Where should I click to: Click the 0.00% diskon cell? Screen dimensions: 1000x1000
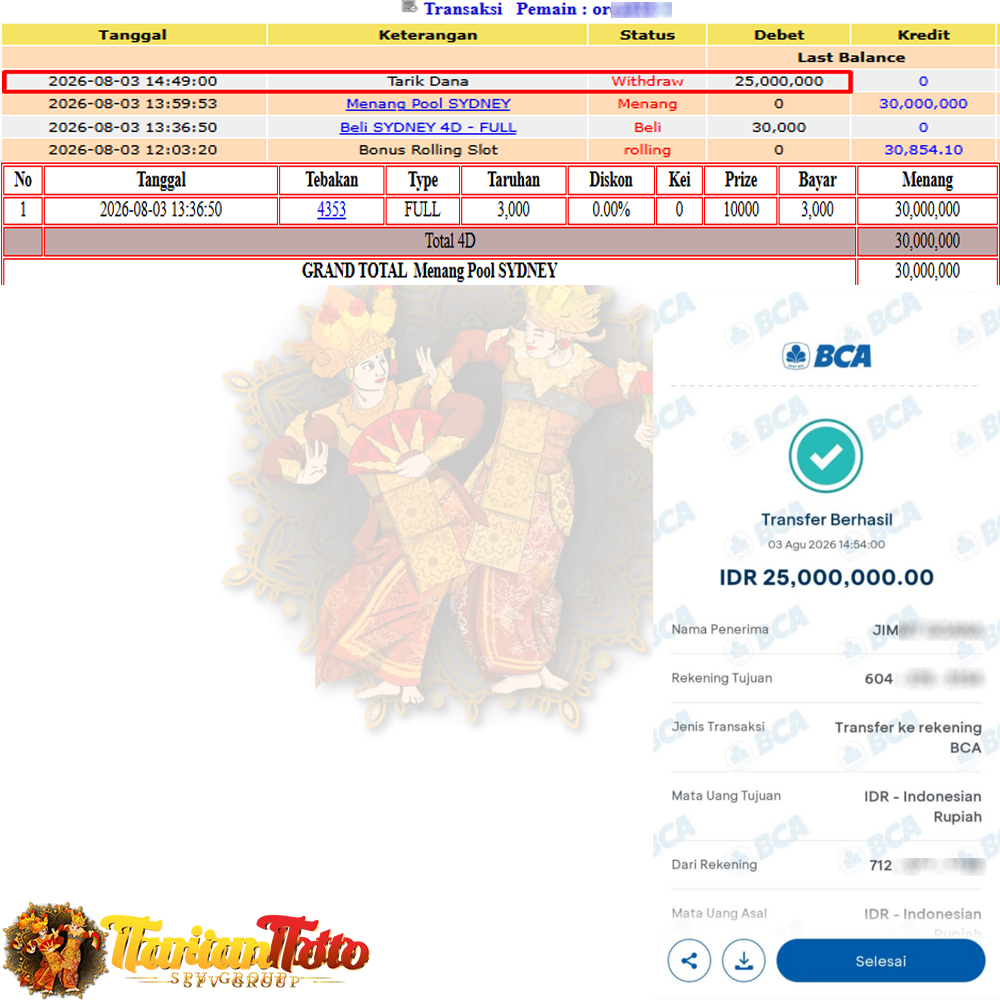click(x=610, y=210)
